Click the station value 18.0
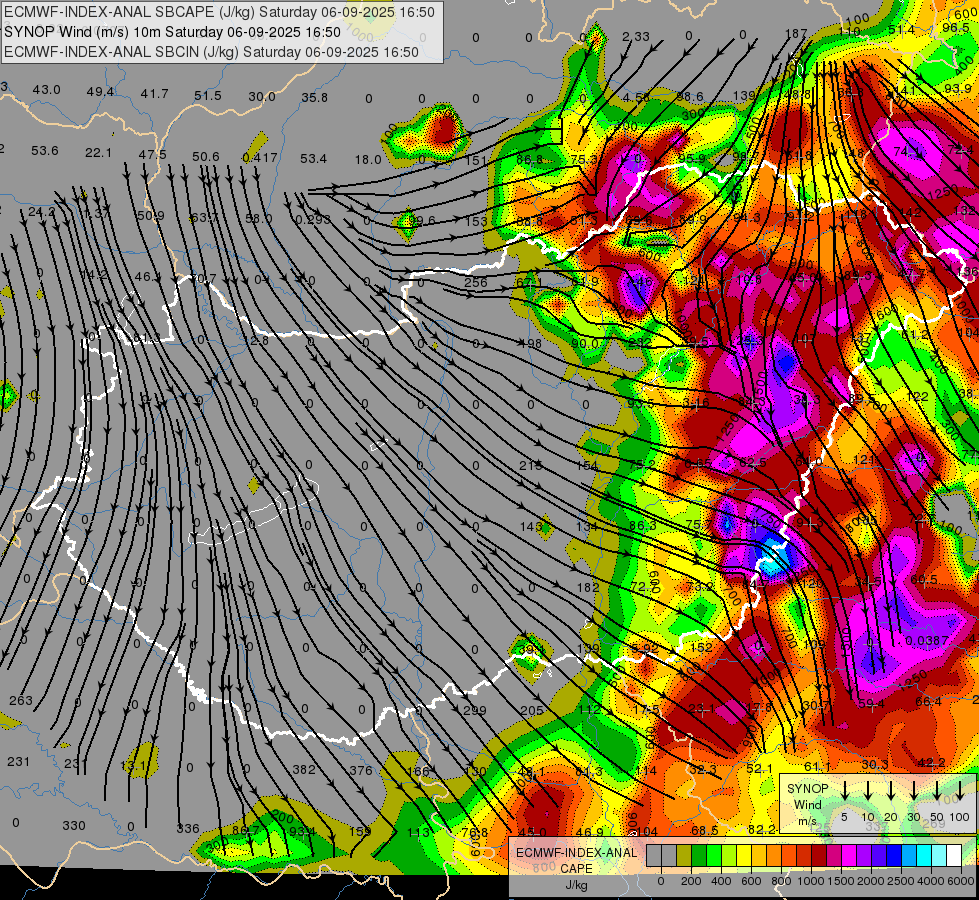Image resolution: width=979 pixels, height=900 pixels. [x=368, y=160]
